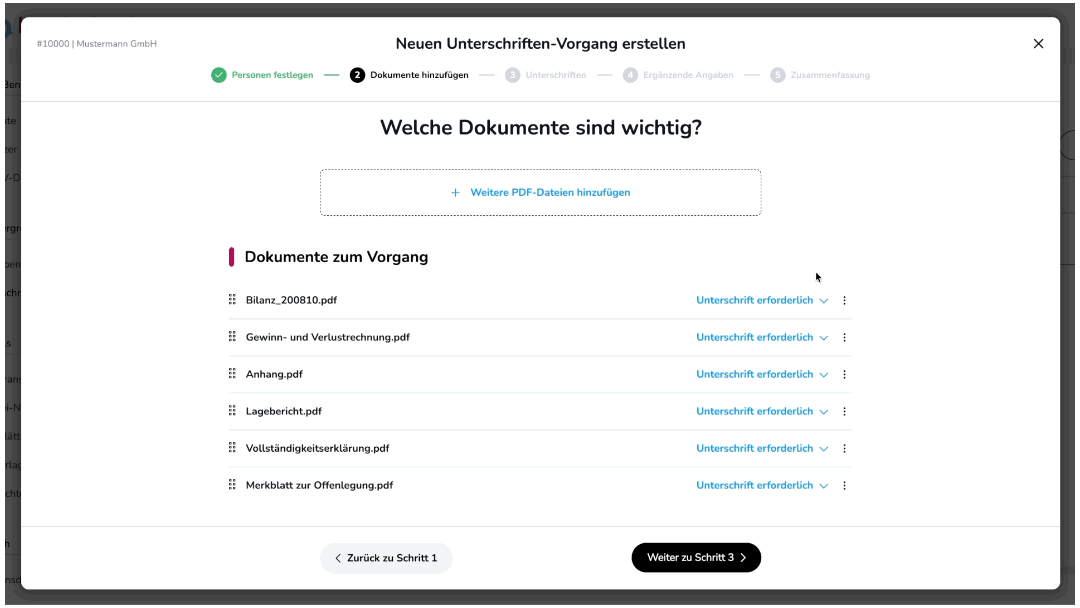Open three-dot menu for Lagebericht.pdf
Viewport: 1080px width, 608px height.
(844, 412)
